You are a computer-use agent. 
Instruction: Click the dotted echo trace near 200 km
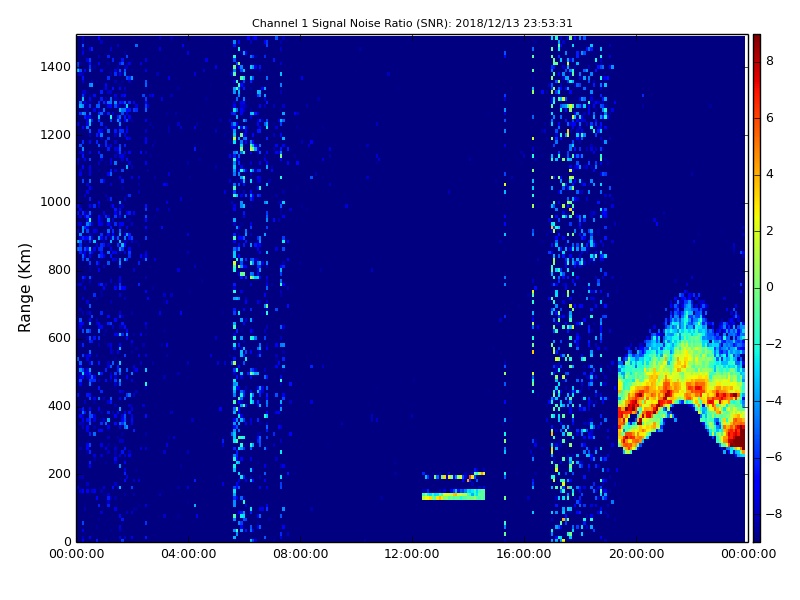point(453,476)
